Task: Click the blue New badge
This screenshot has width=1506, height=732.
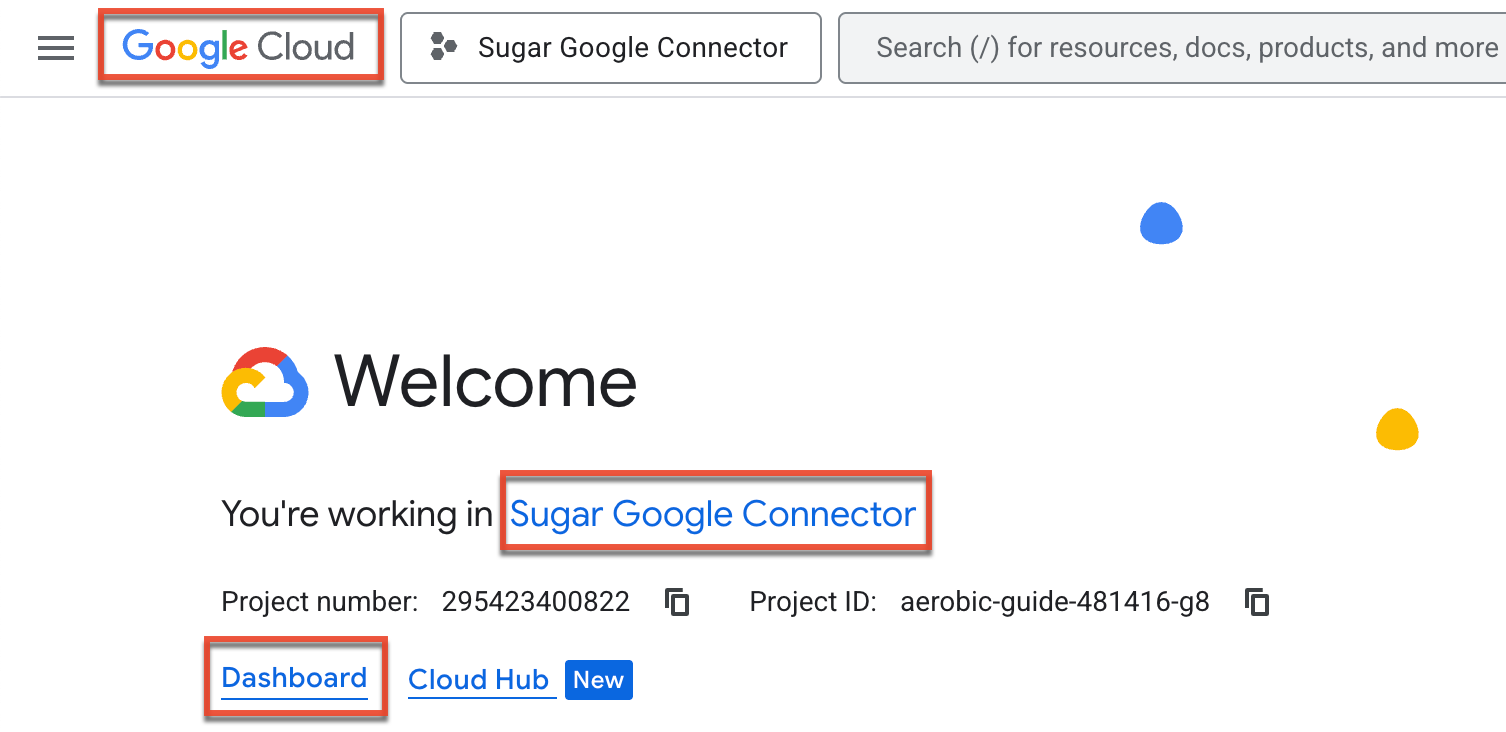Action: tap(598, 680)
